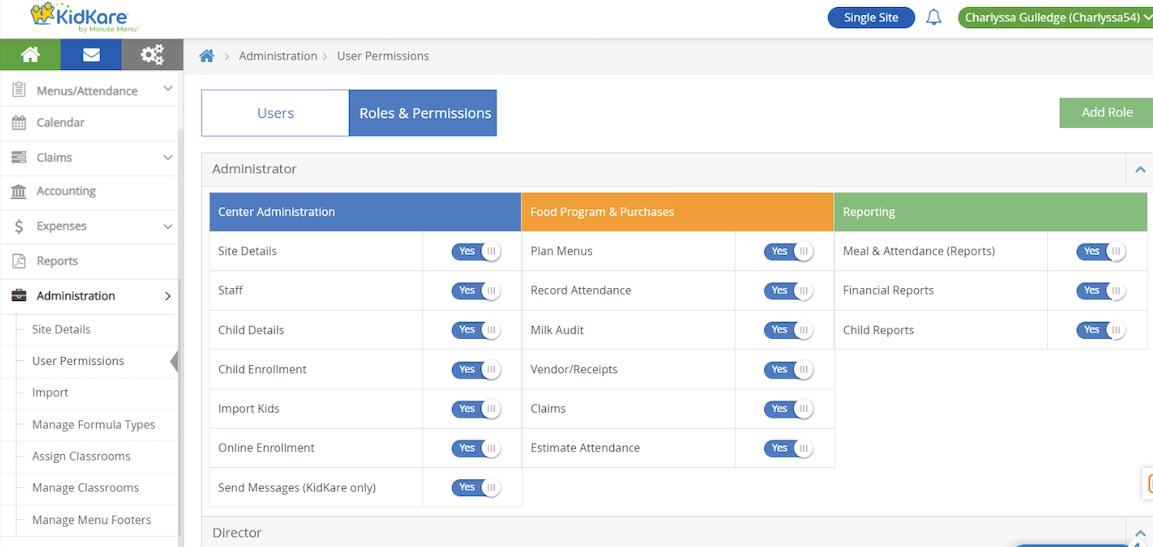Click the Add Role button
The image size is (1153, 547).
1106,112
